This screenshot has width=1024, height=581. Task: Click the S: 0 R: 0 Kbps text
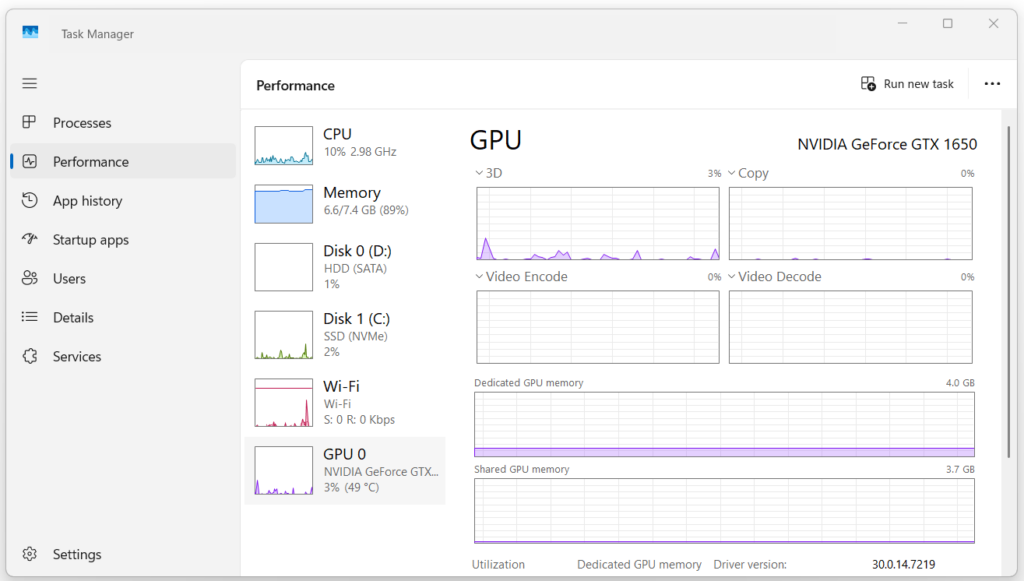tap(359, 420)
